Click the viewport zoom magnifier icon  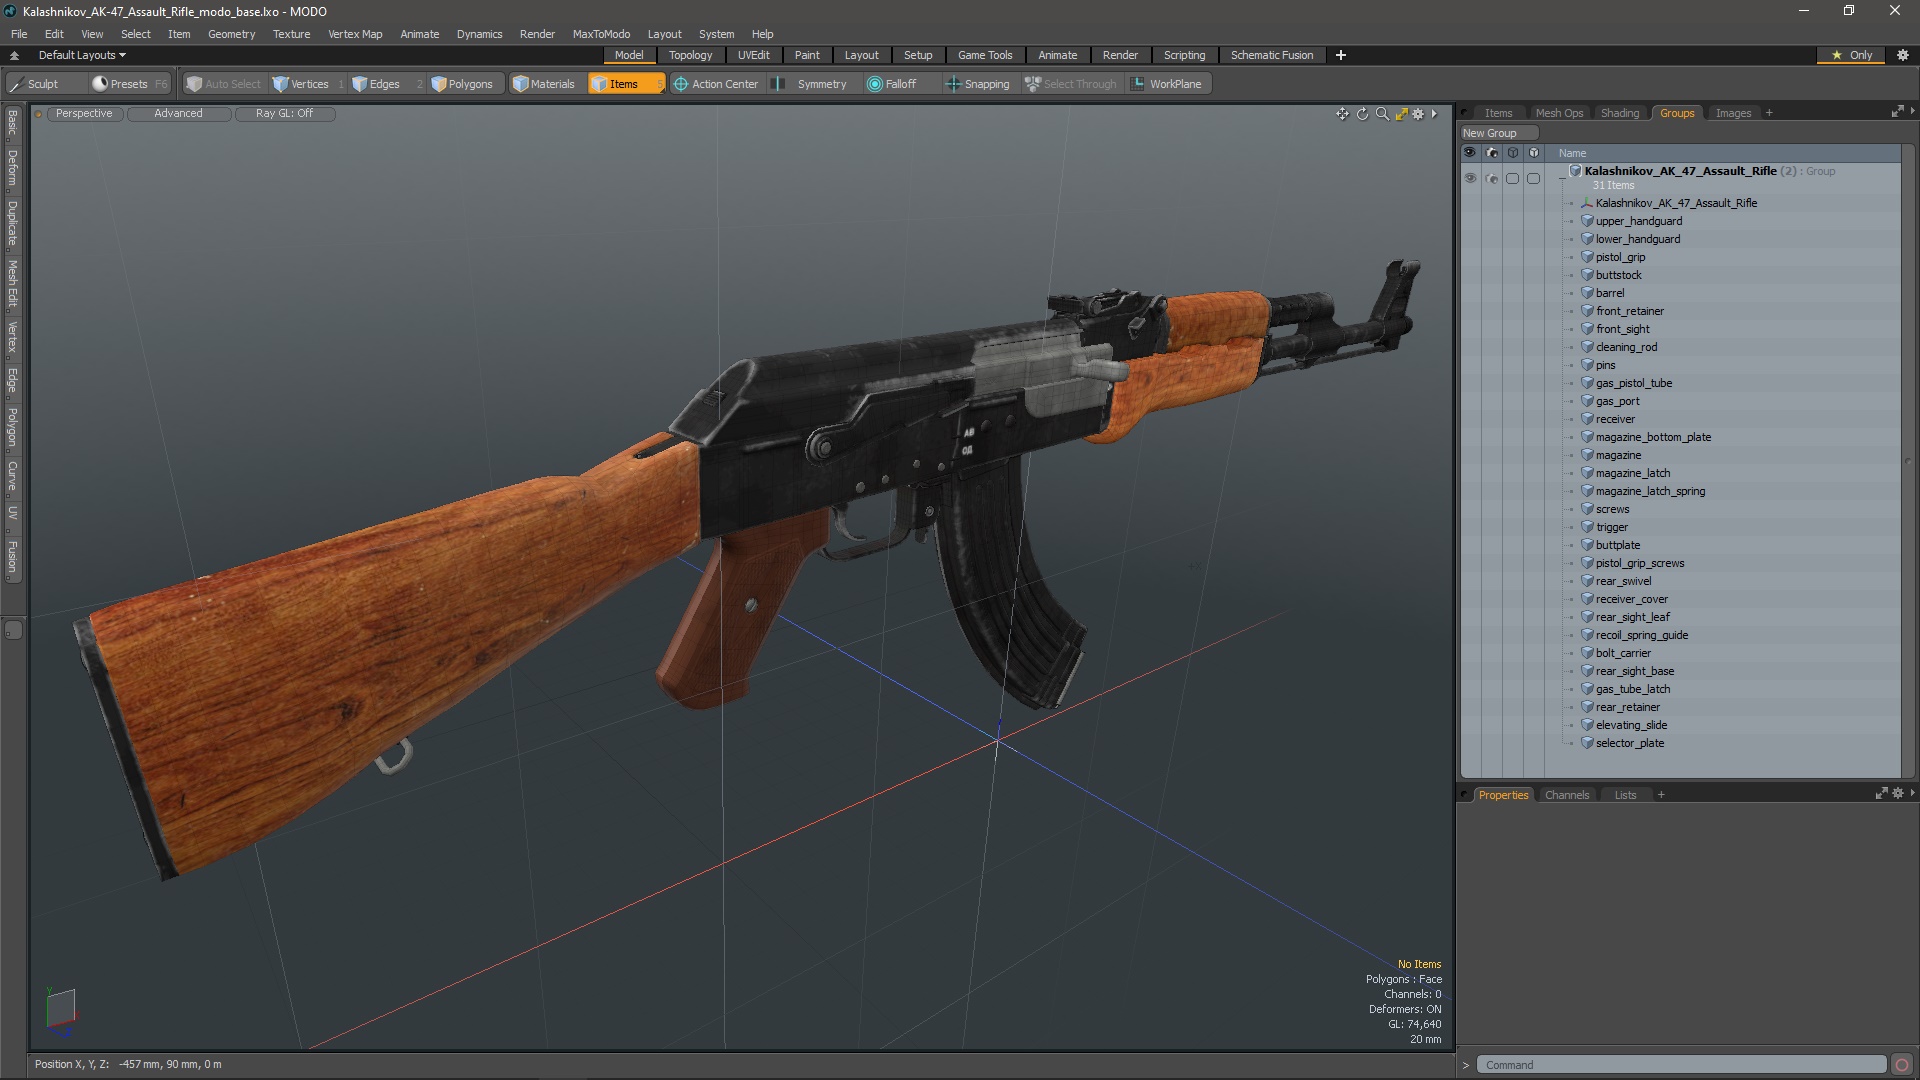1382,114
